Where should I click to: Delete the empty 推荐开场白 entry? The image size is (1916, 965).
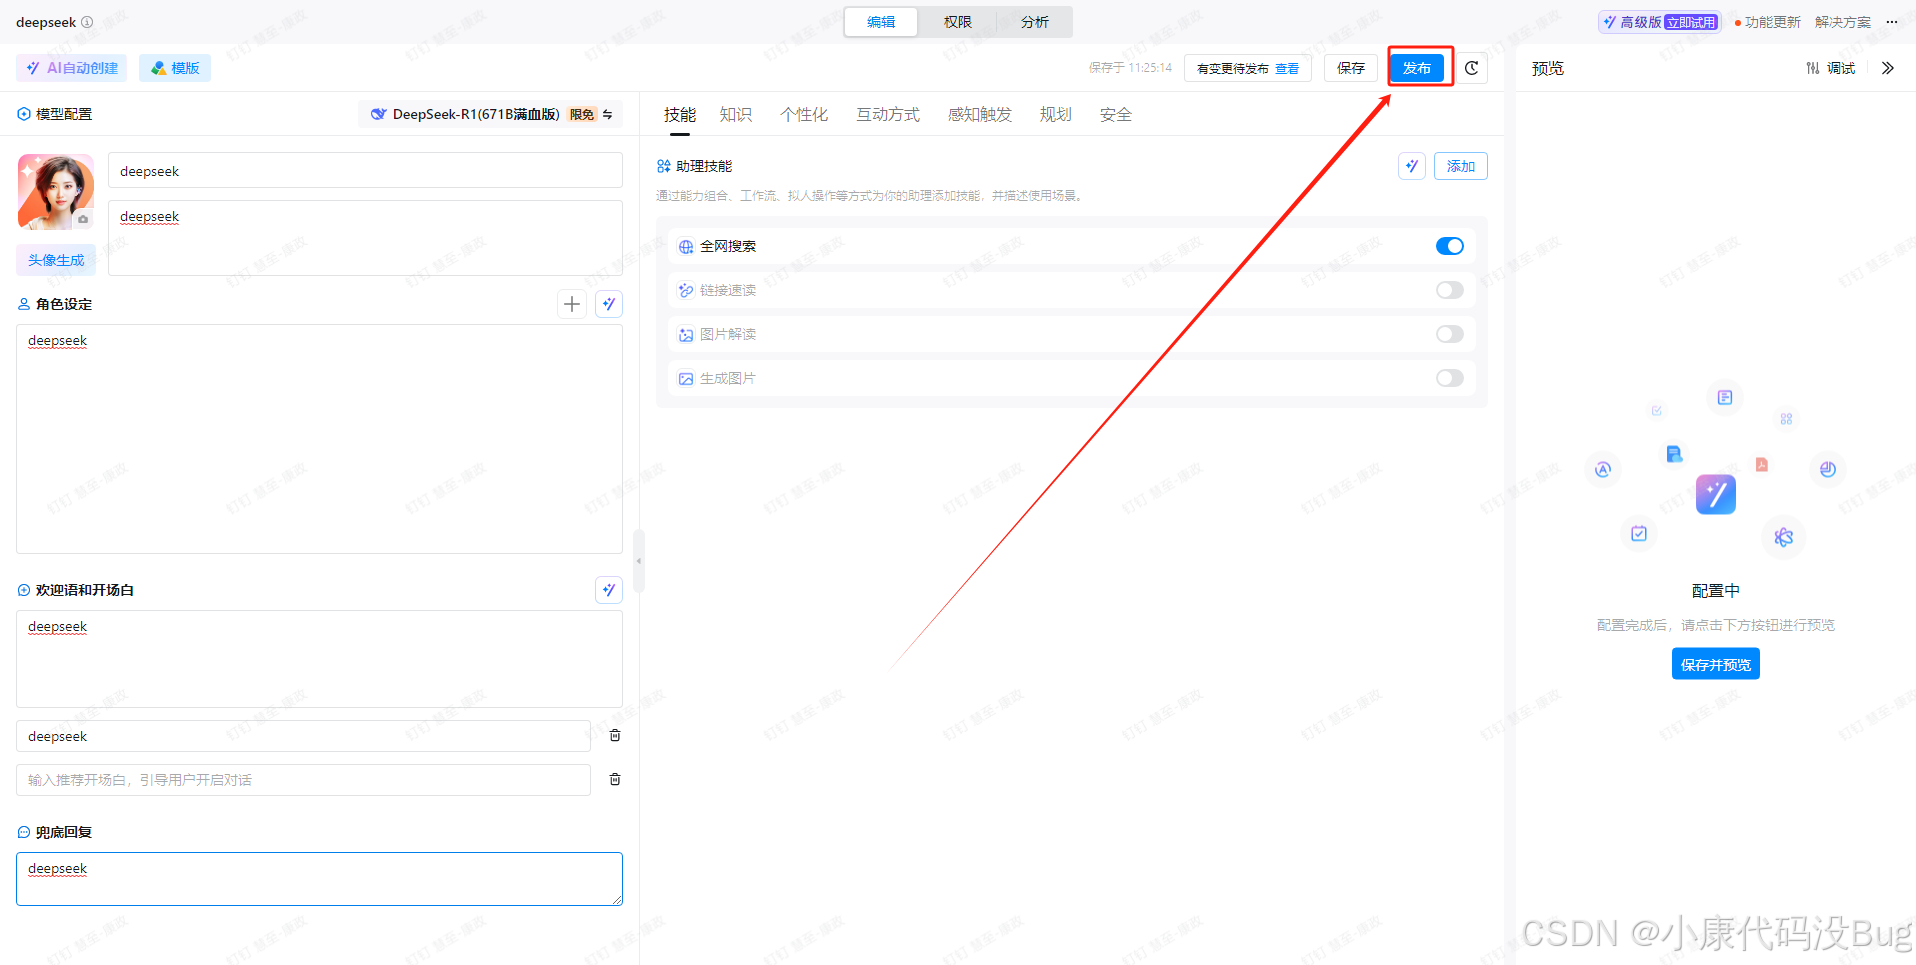pyautogui.click(x=615, y=779)
